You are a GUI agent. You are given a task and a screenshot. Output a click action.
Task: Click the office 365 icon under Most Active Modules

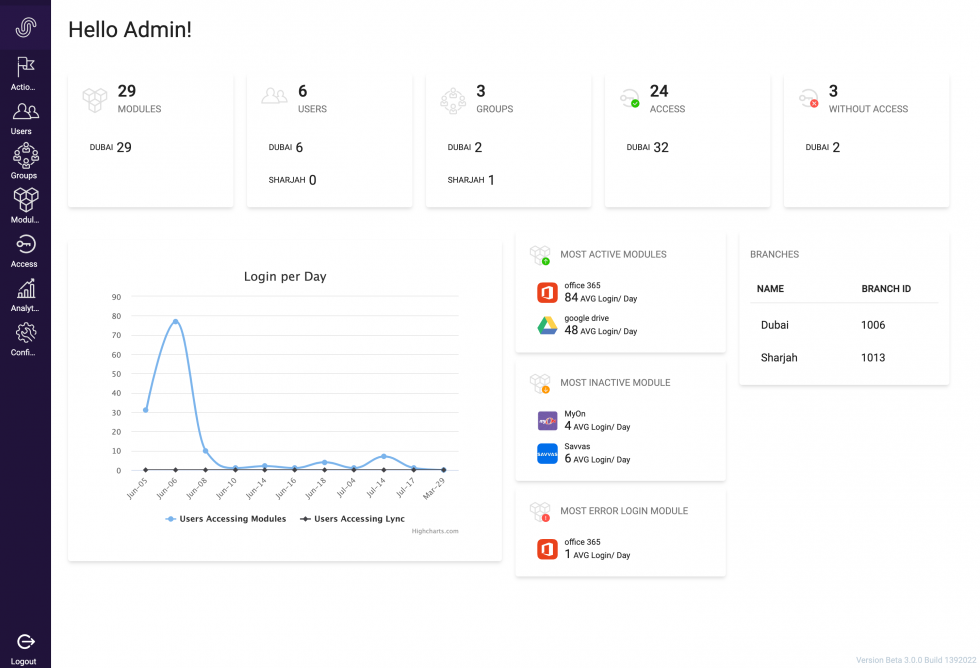[547, 292]
